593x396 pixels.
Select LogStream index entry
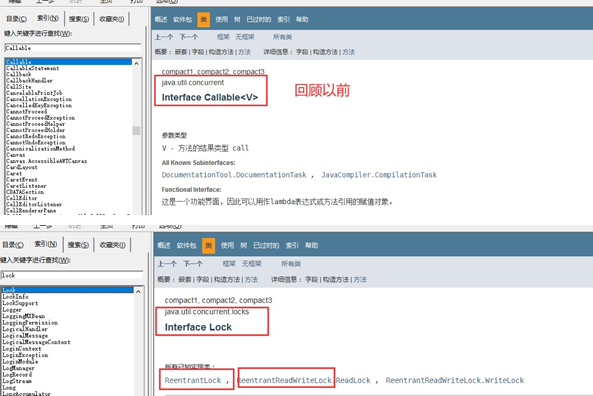tap(17, 381)
